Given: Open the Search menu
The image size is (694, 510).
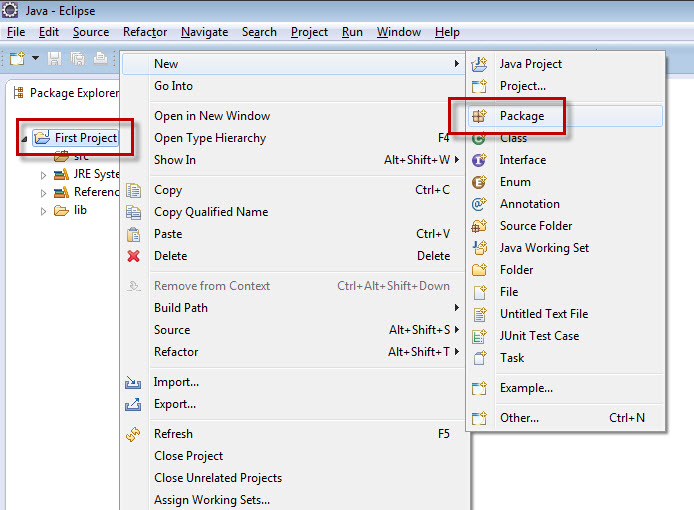Looking at the screenshot, I should 259,32.
